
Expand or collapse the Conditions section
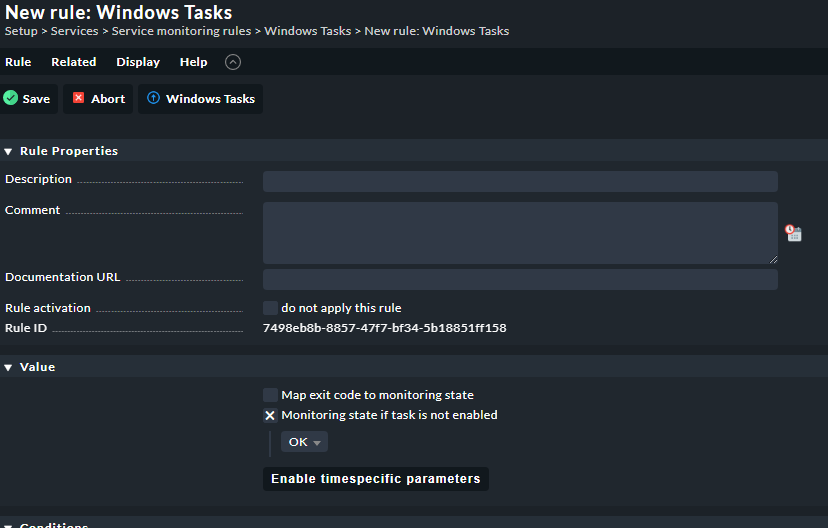pyautogui.click(x=9, y=525)
